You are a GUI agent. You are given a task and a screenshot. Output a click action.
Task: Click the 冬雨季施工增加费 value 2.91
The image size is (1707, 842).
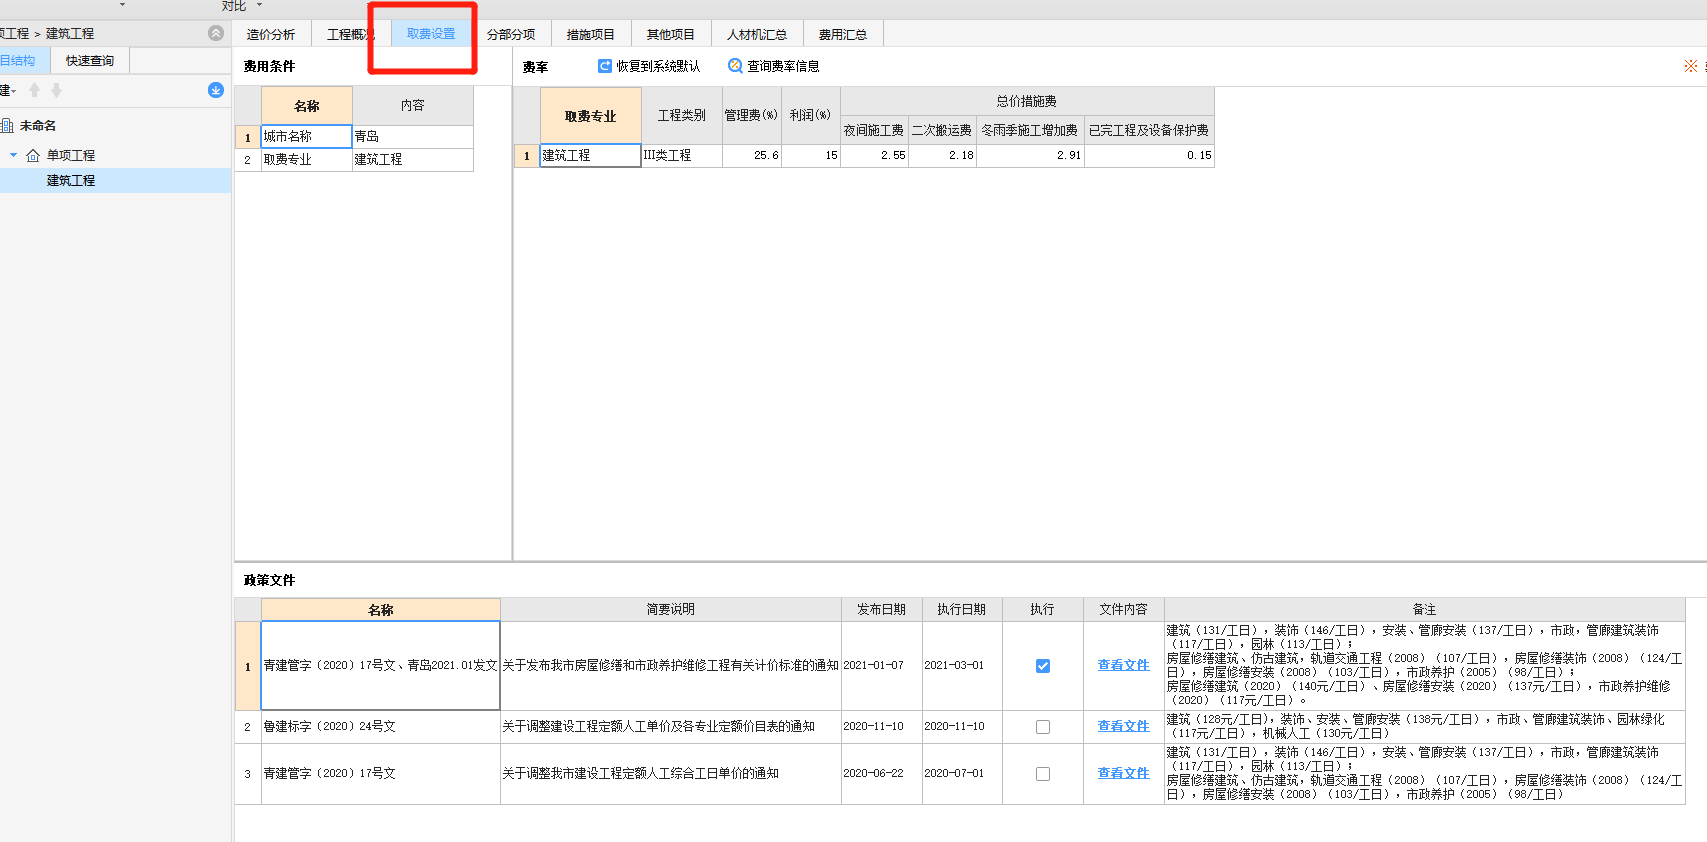[1030, 155]
